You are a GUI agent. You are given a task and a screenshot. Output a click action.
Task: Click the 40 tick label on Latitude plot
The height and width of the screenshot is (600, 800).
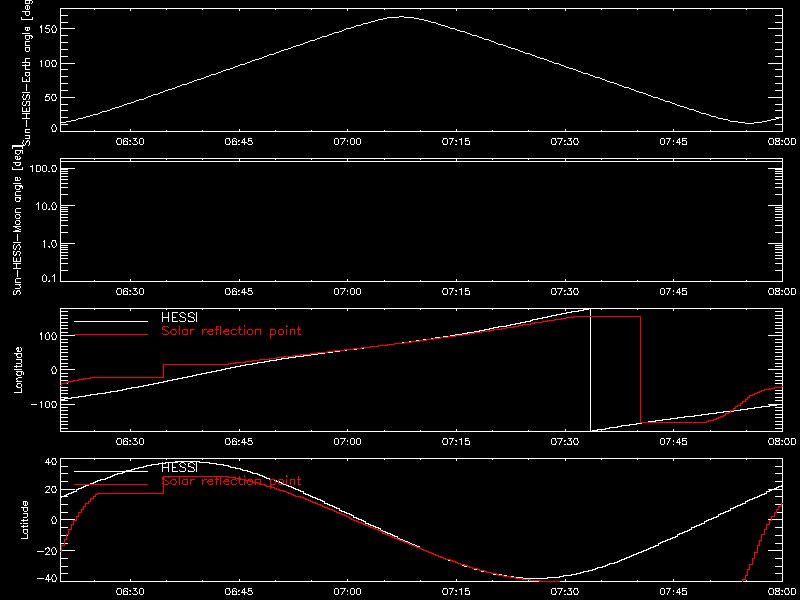point(51,462)
